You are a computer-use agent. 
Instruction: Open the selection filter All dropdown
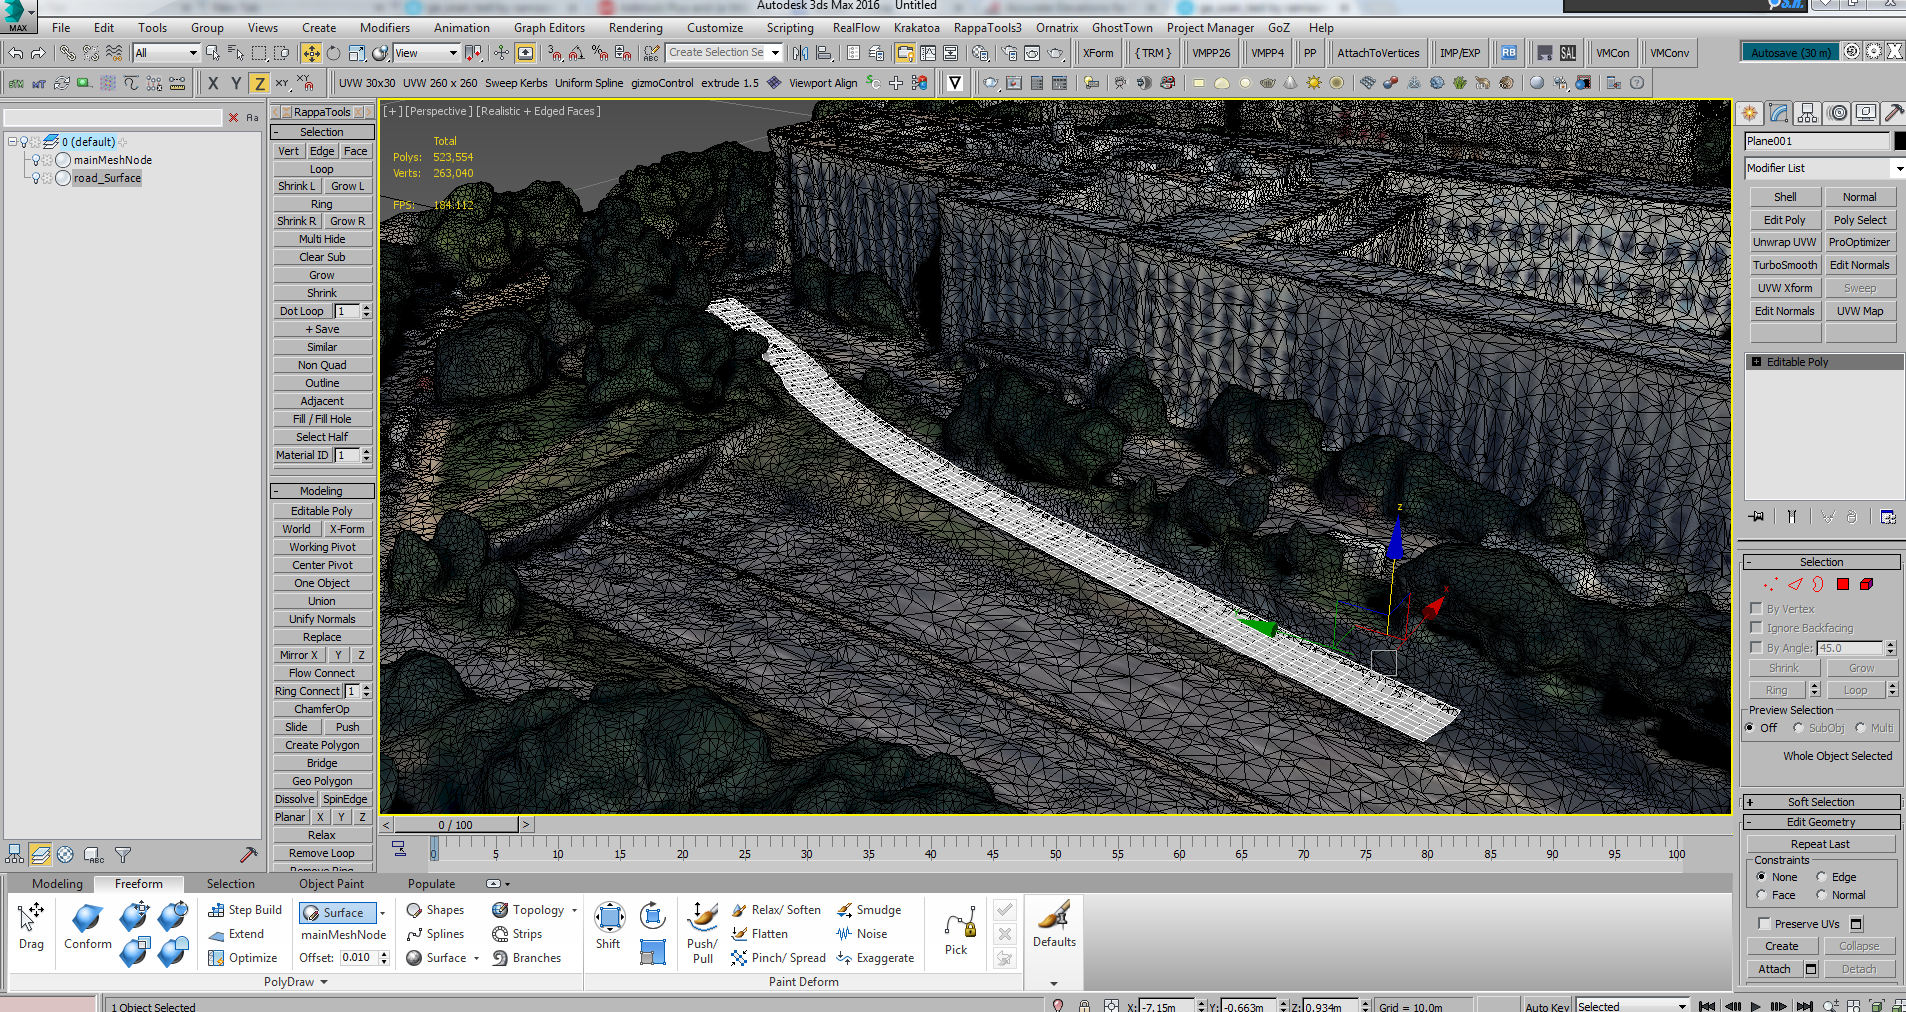167,53
